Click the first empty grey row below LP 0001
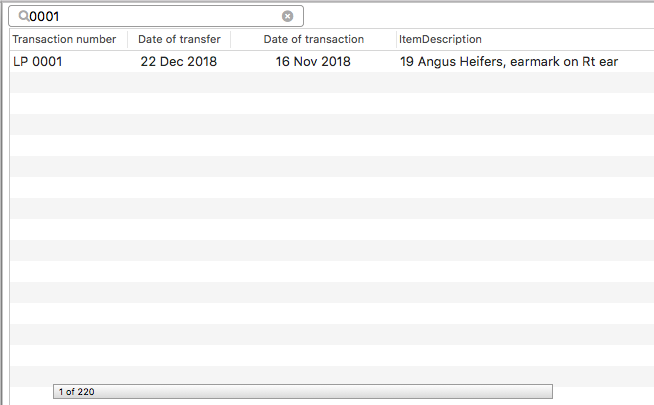654x405 pixels. (332, 83)
